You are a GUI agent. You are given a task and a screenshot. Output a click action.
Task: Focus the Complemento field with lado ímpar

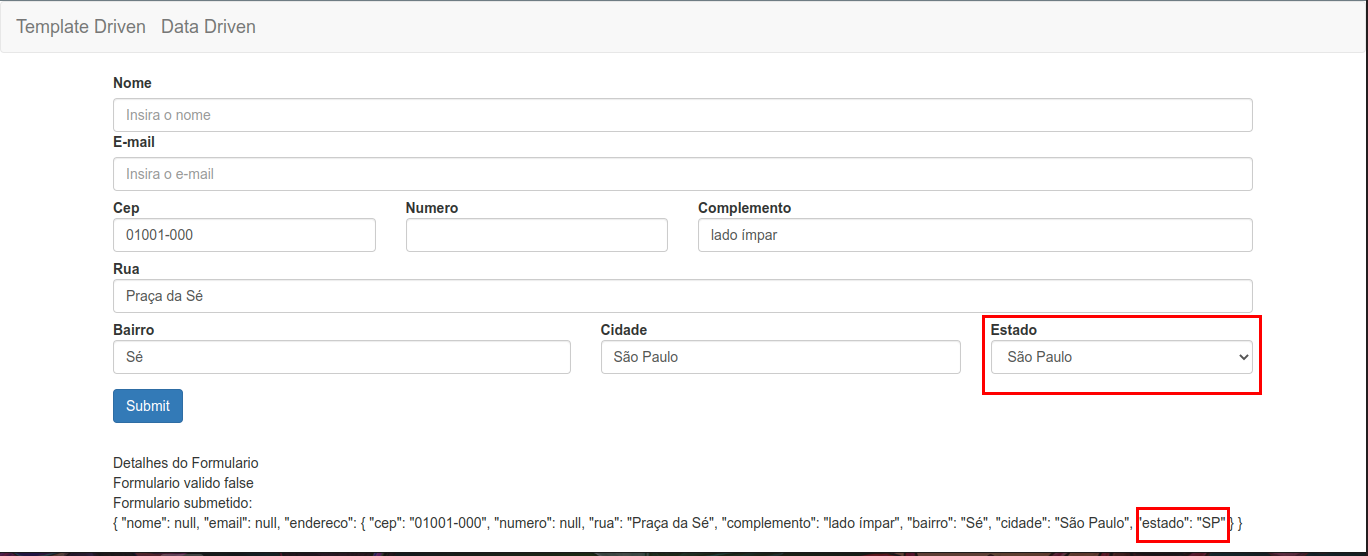coord(975,235)
